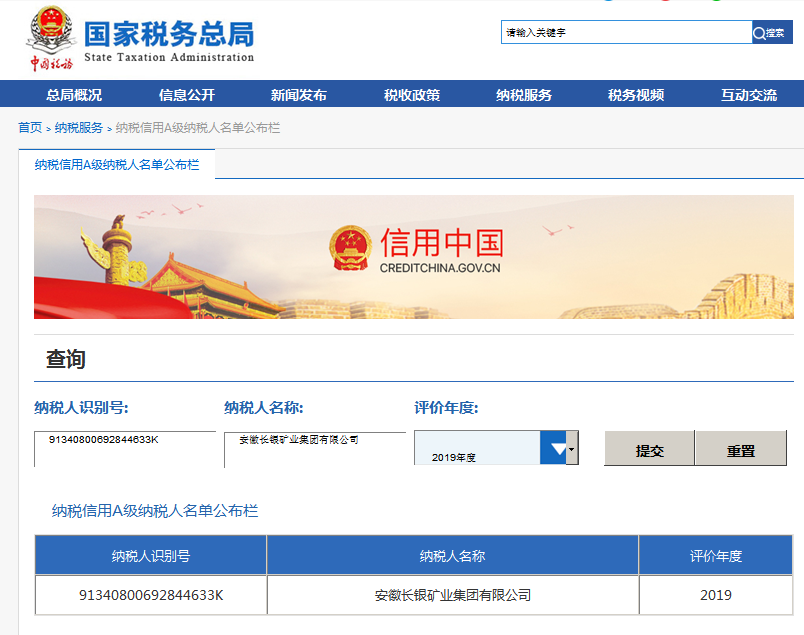804x635 pixels.
Task: Select the 纳税信用A级纳税人名单公布栏 tab
Action: [x=117, y=165]
